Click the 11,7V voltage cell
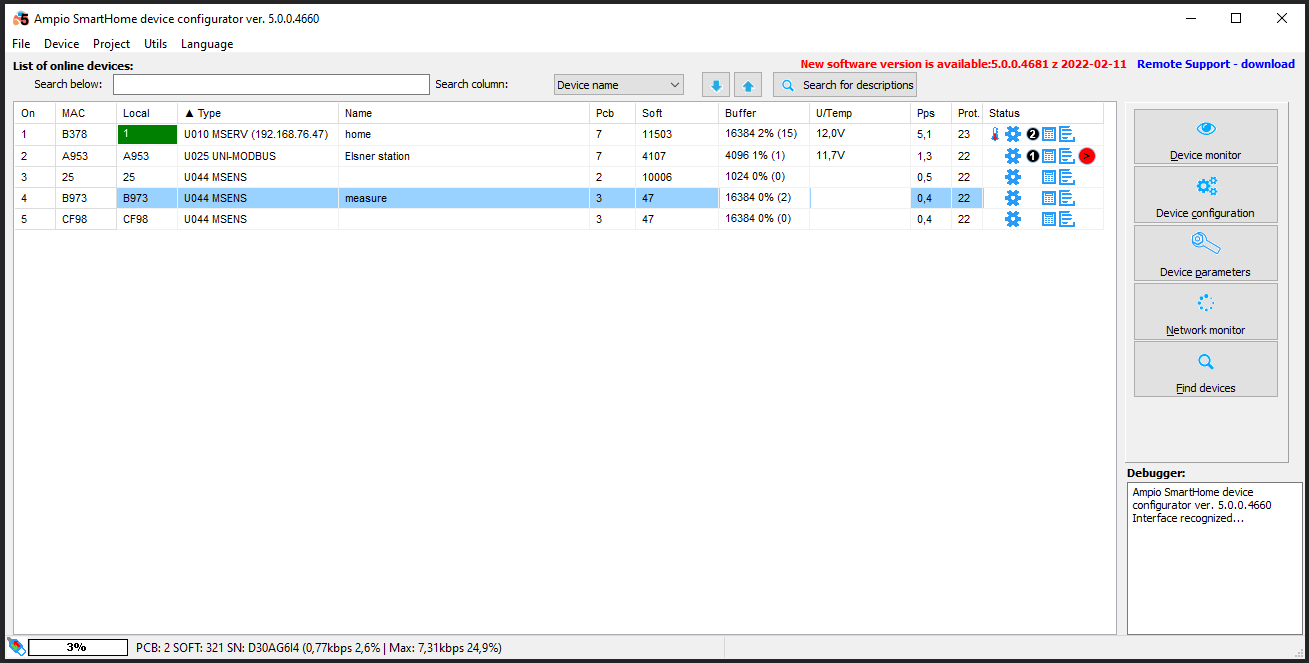This screenshot has width=1309, height=663. click(x=860, y=156)
